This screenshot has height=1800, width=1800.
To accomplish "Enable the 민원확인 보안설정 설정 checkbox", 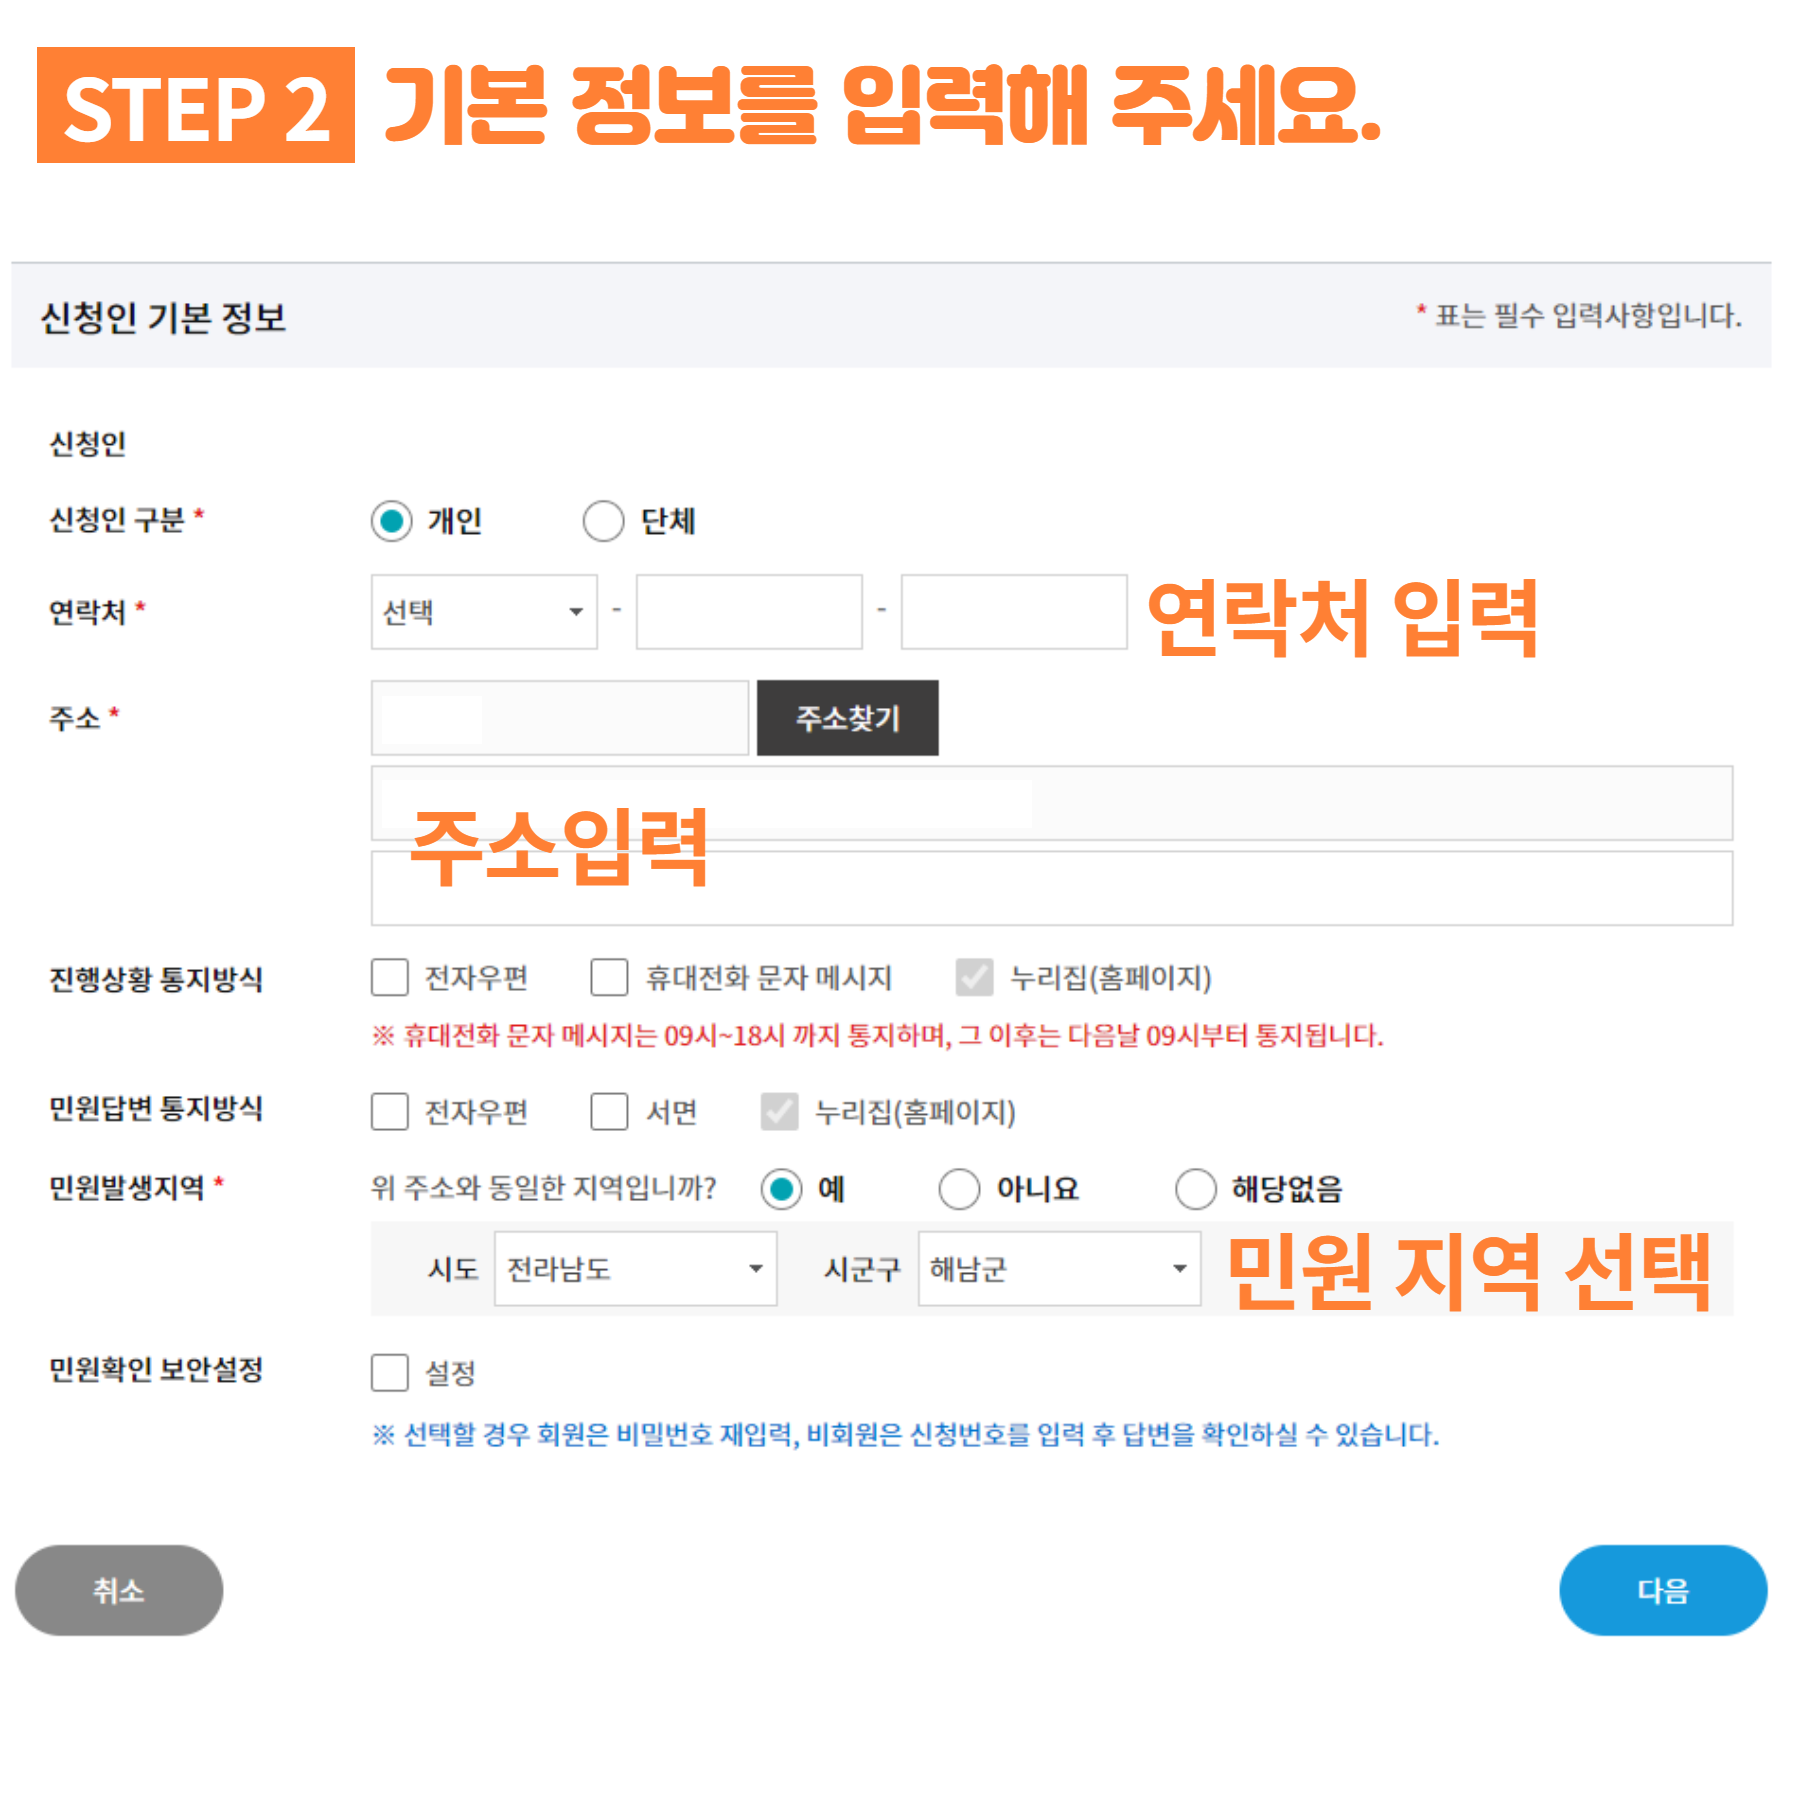I will tap(390, 1372).
